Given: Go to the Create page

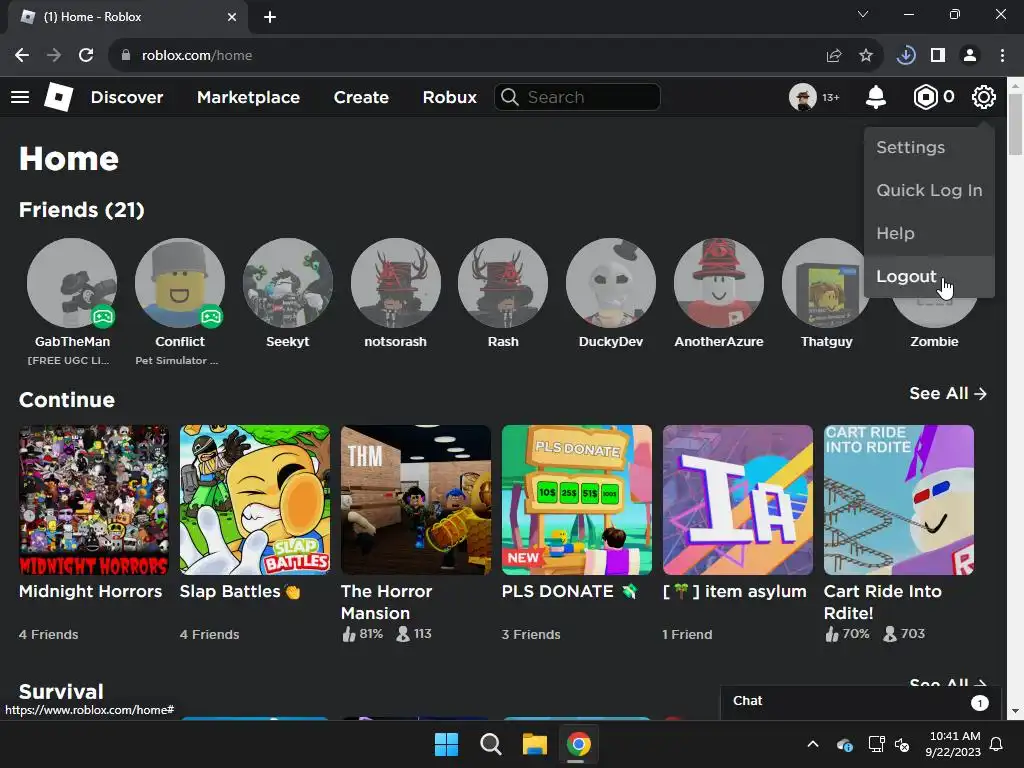Looking at the screenshot, I should 361,97.
